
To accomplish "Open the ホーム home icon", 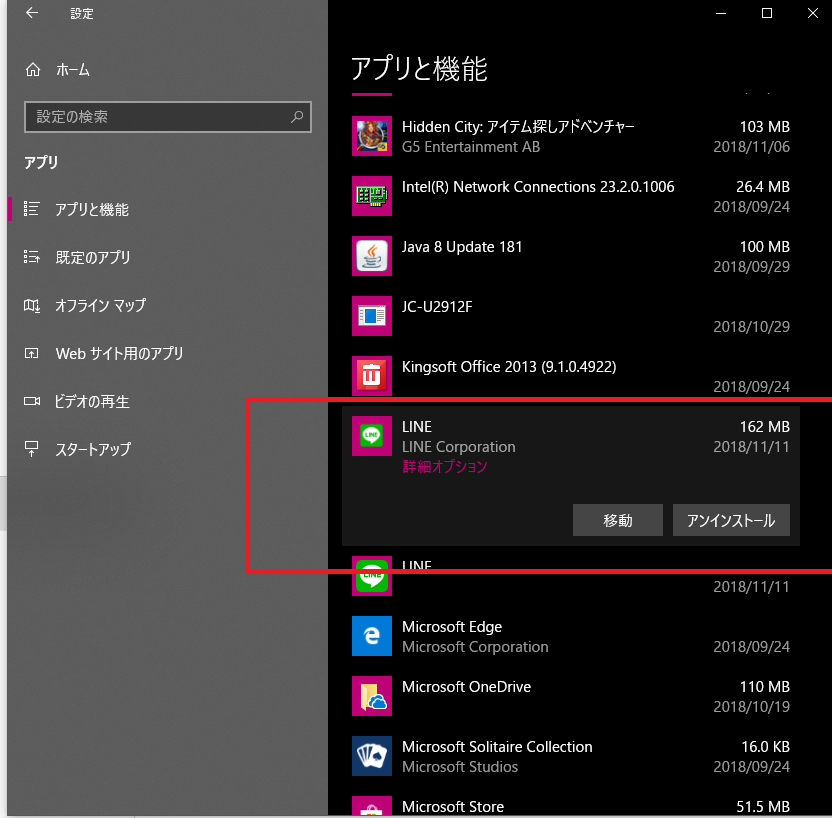I will click(x=33, y=69).
